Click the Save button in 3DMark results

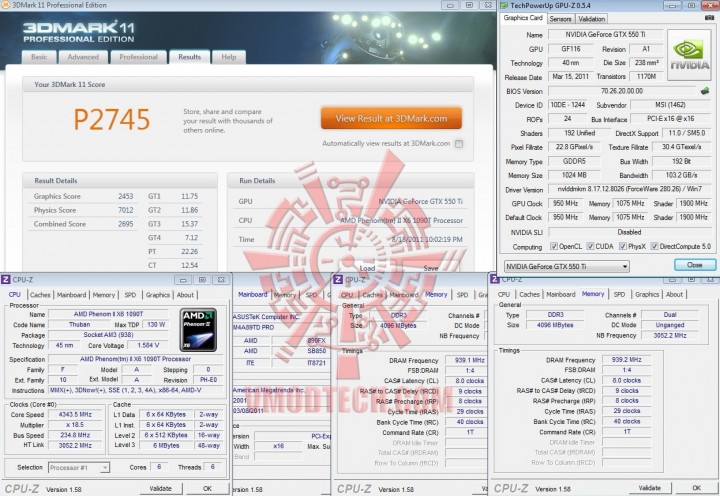(431, 268)
